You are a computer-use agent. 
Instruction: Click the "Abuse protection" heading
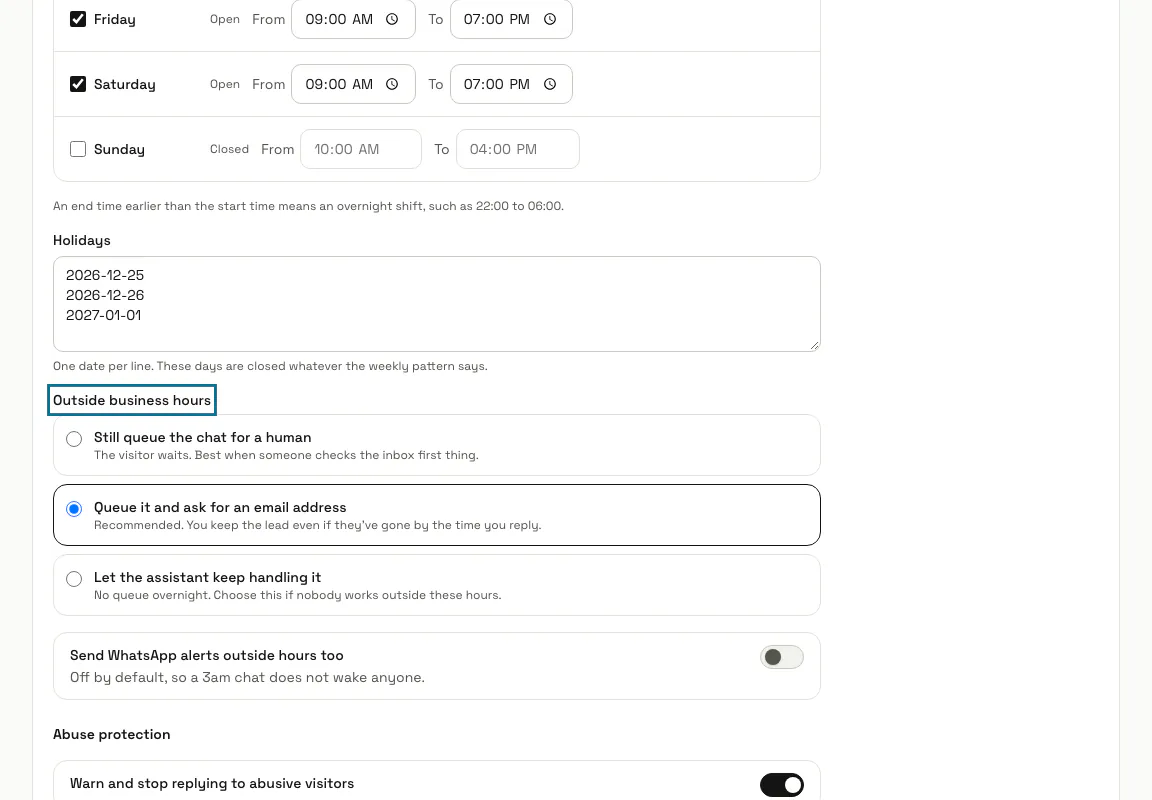point(112,735)
